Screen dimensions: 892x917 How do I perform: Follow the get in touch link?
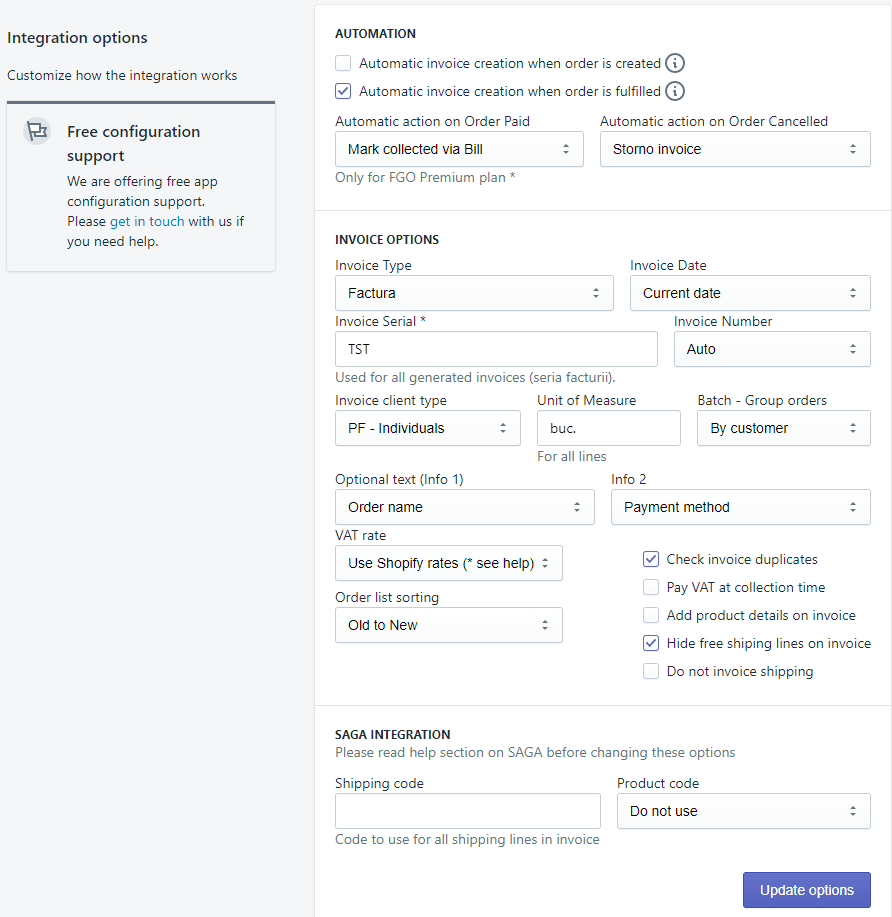(147, 221)
